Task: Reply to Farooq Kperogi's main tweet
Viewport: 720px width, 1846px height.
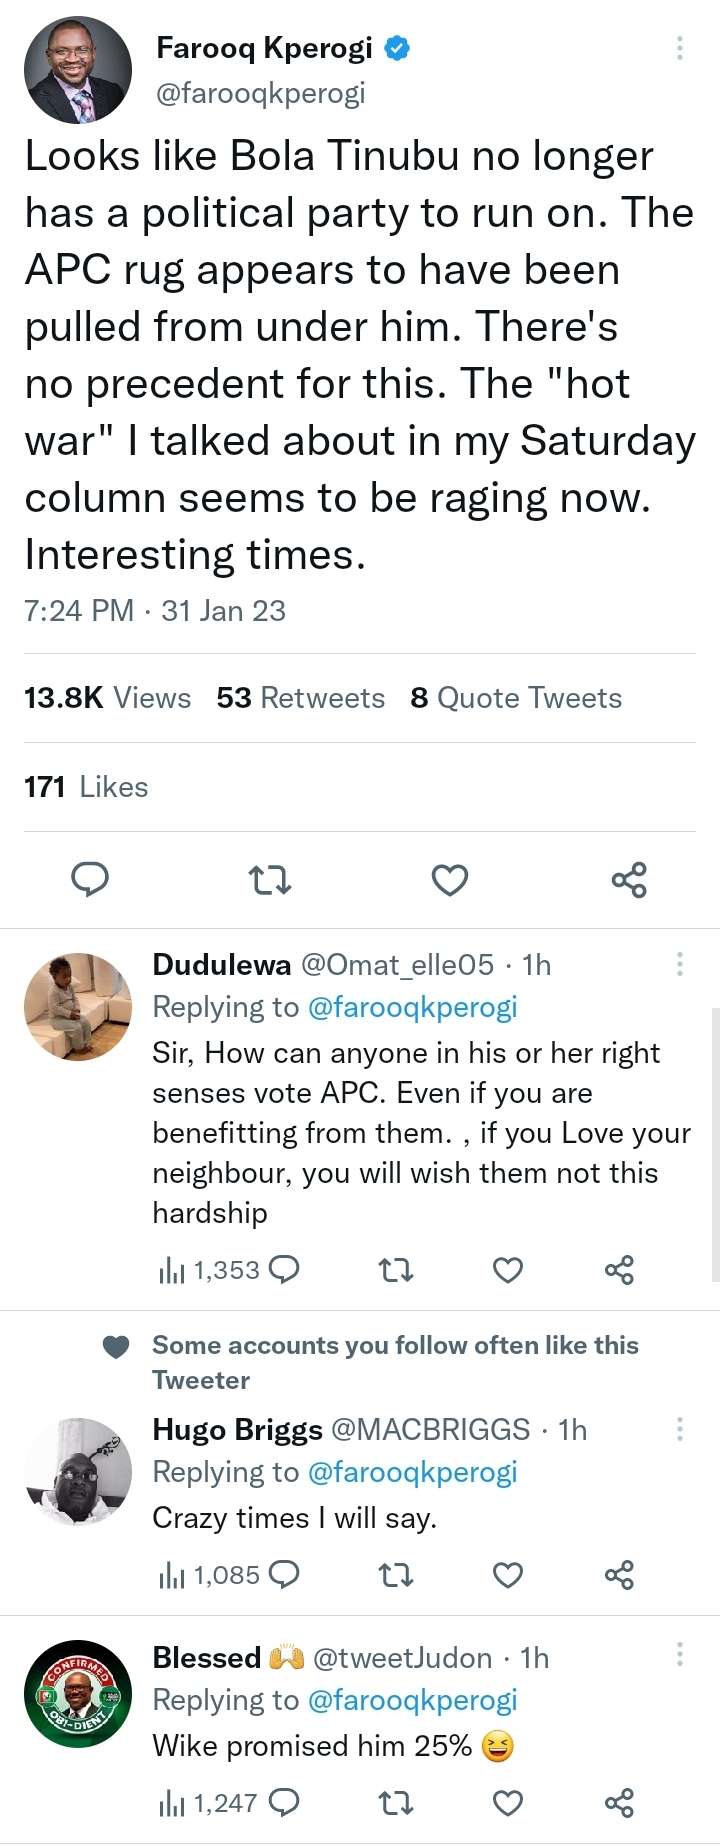Action: coord(90,880)
